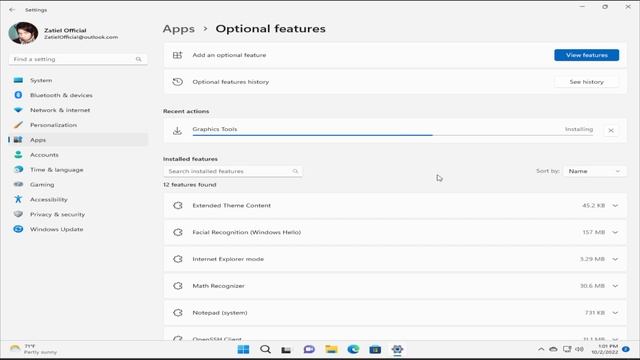The image size is (640, 360).
Task: Open Accessibility settings
Action: pos(78,200)
